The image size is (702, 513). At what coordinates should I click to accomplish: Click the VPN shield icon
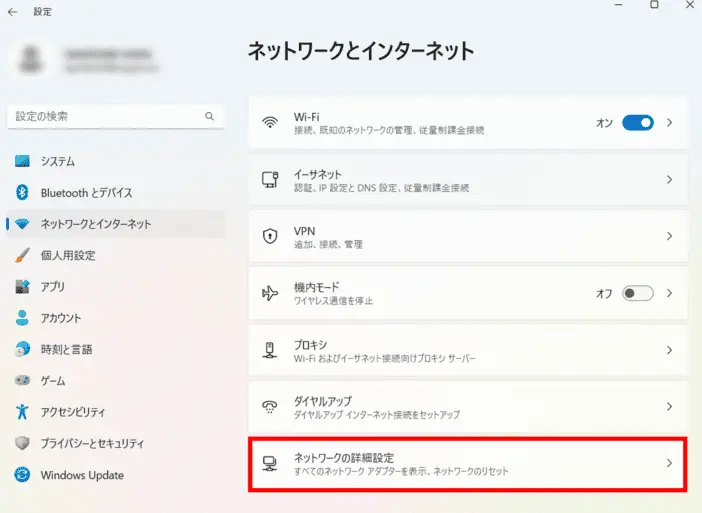(x=269, y=237)
